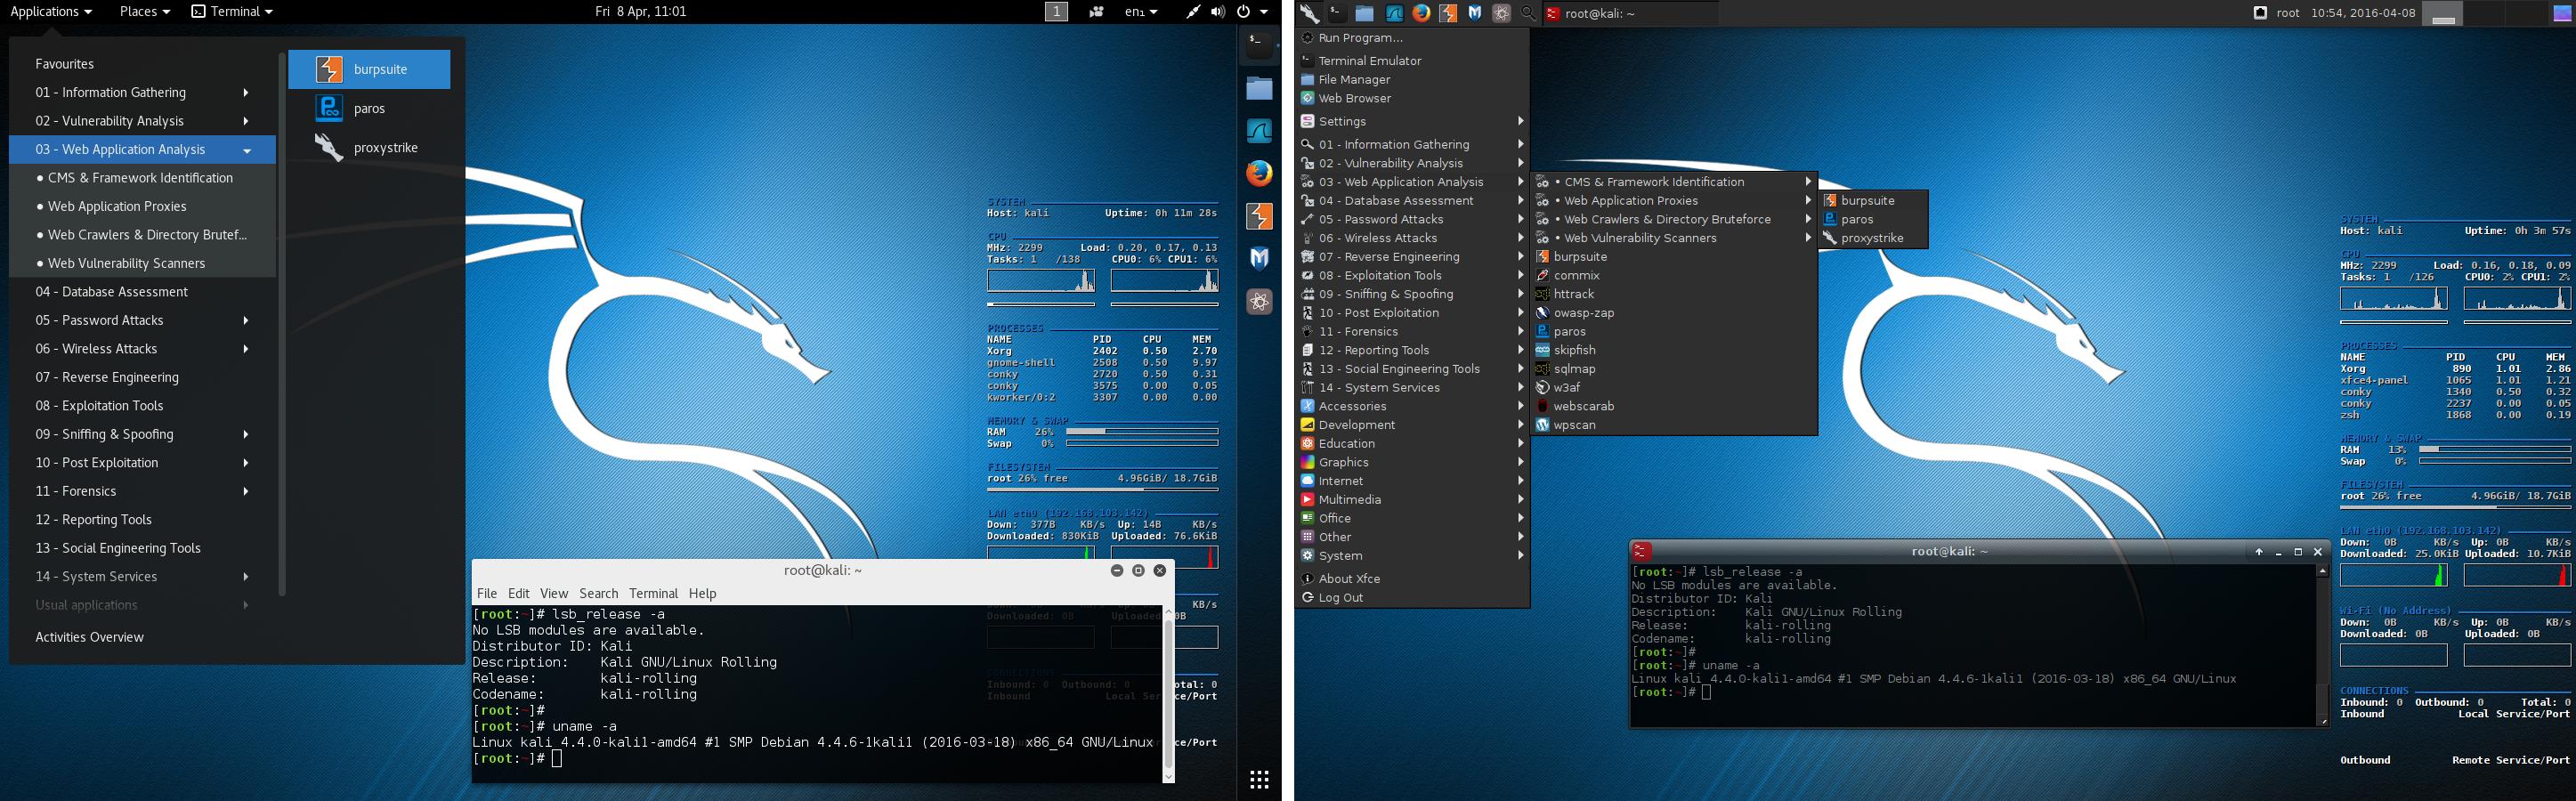The height and width of the screenshot is (801, 2576).
Task: Open the Places dropdown in the top bar
Action: pyautogui.click(x=144, y=12)
